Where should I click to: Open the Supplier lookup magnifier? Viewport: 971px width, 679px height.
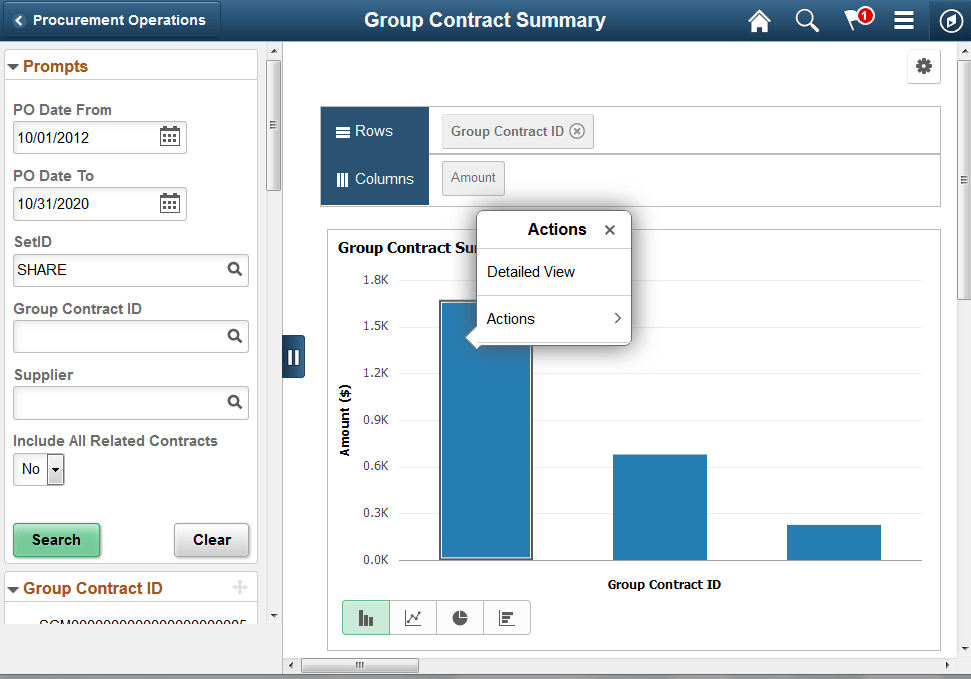coord(234,403)
